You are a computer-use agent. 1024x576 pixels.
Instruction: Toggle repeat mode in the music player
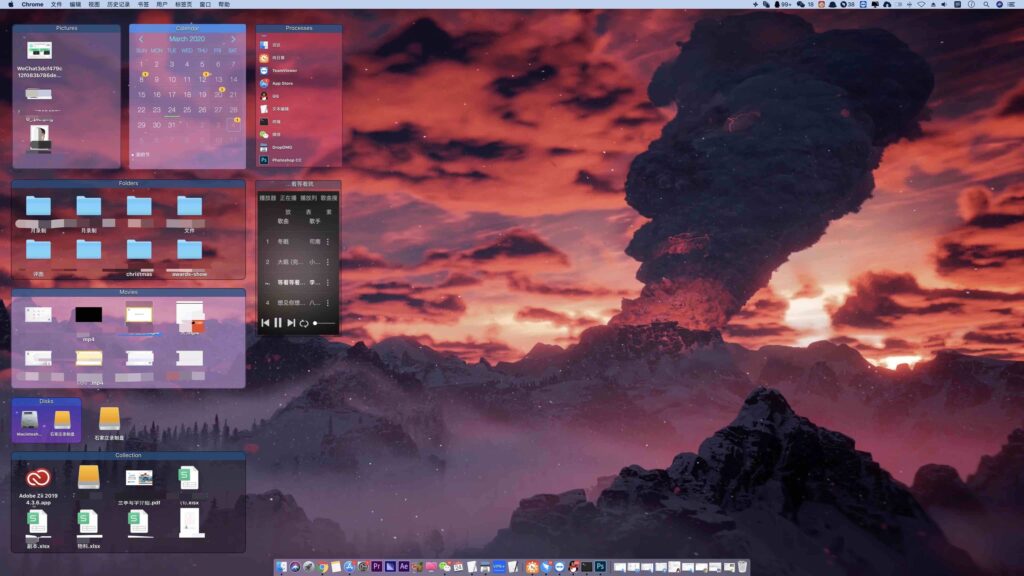point(304,323)
